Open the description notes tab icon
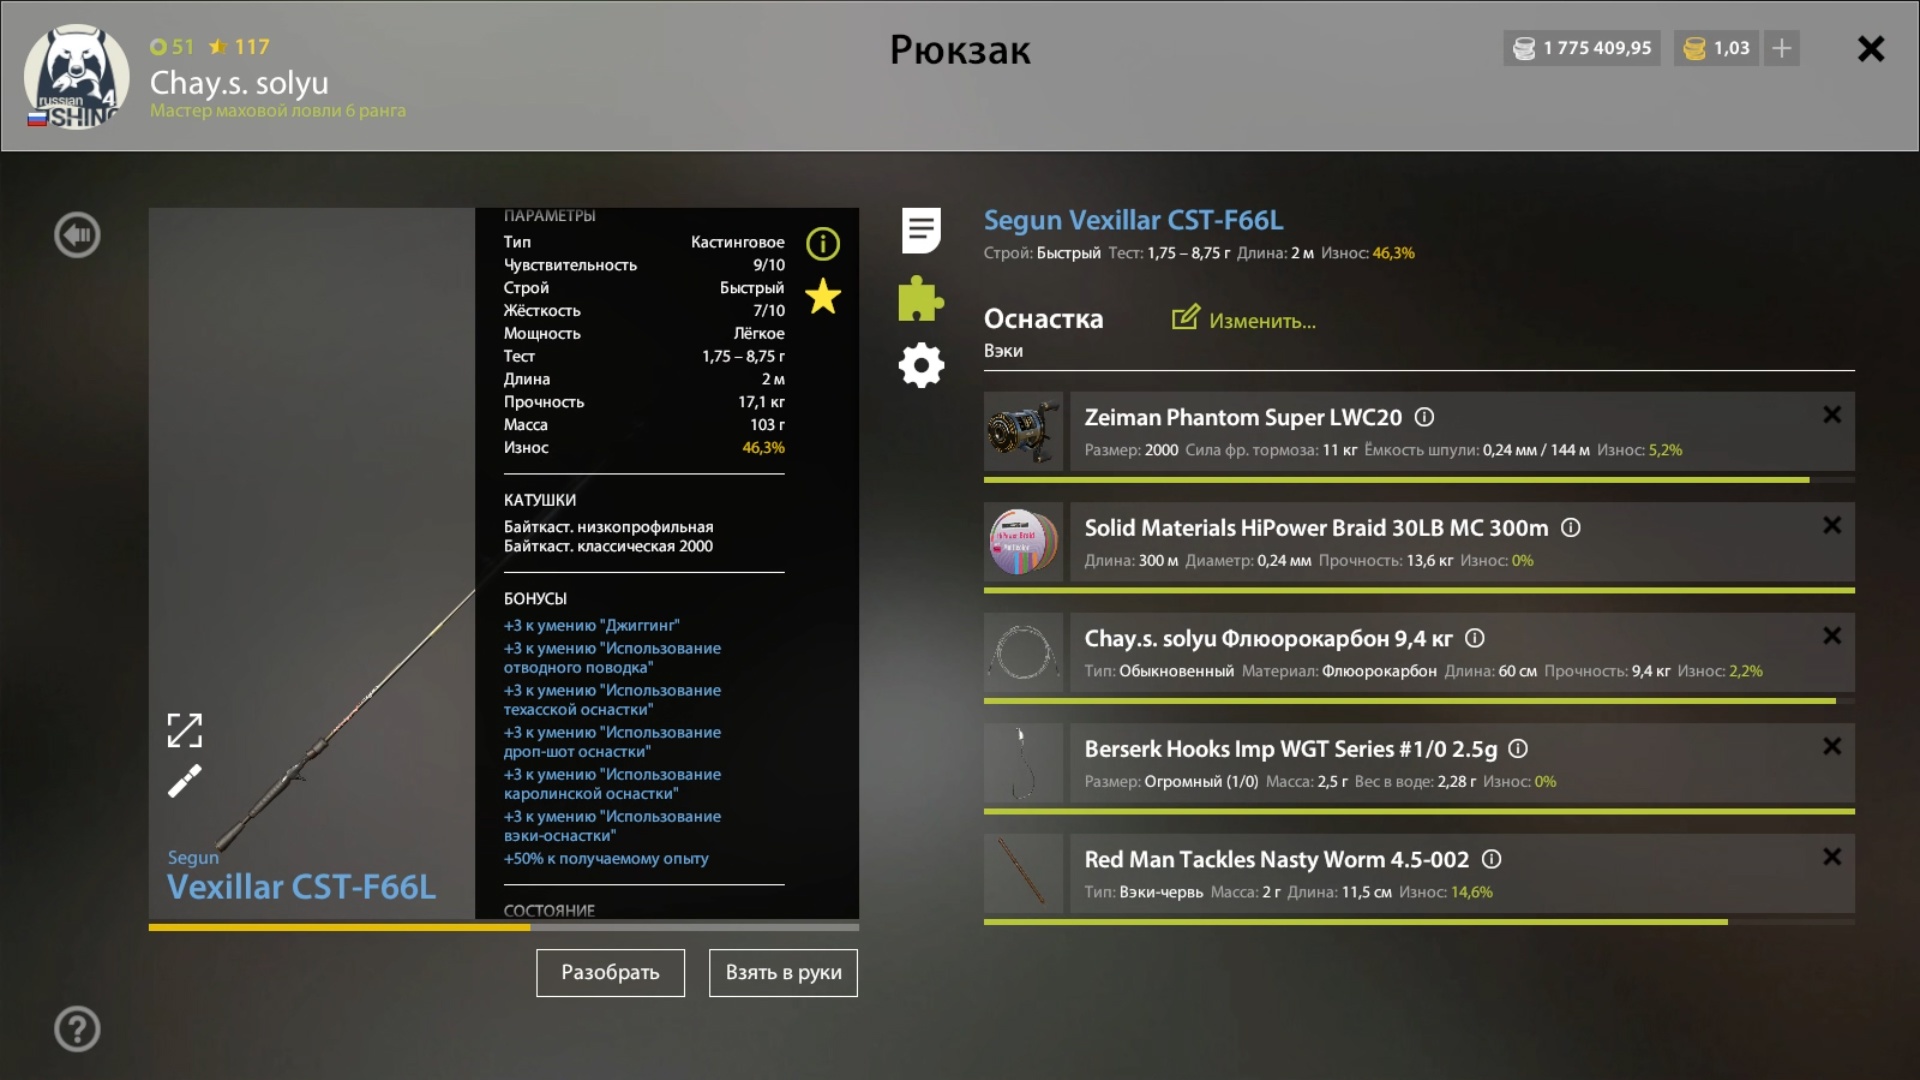This screenshot has height=1080, width=1920. tap(921, 231)
